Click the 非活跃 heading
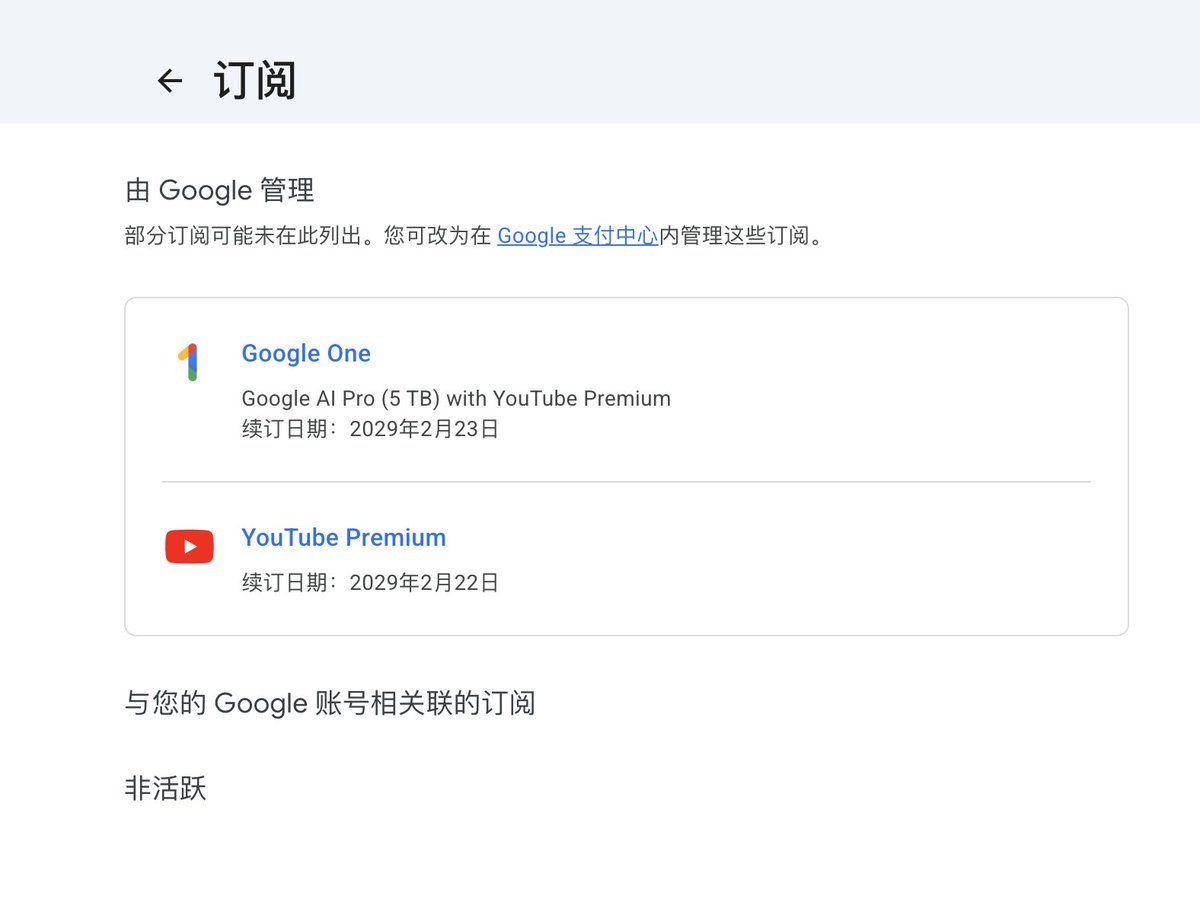The image size is (1200, 921). (x=165, y=789)
